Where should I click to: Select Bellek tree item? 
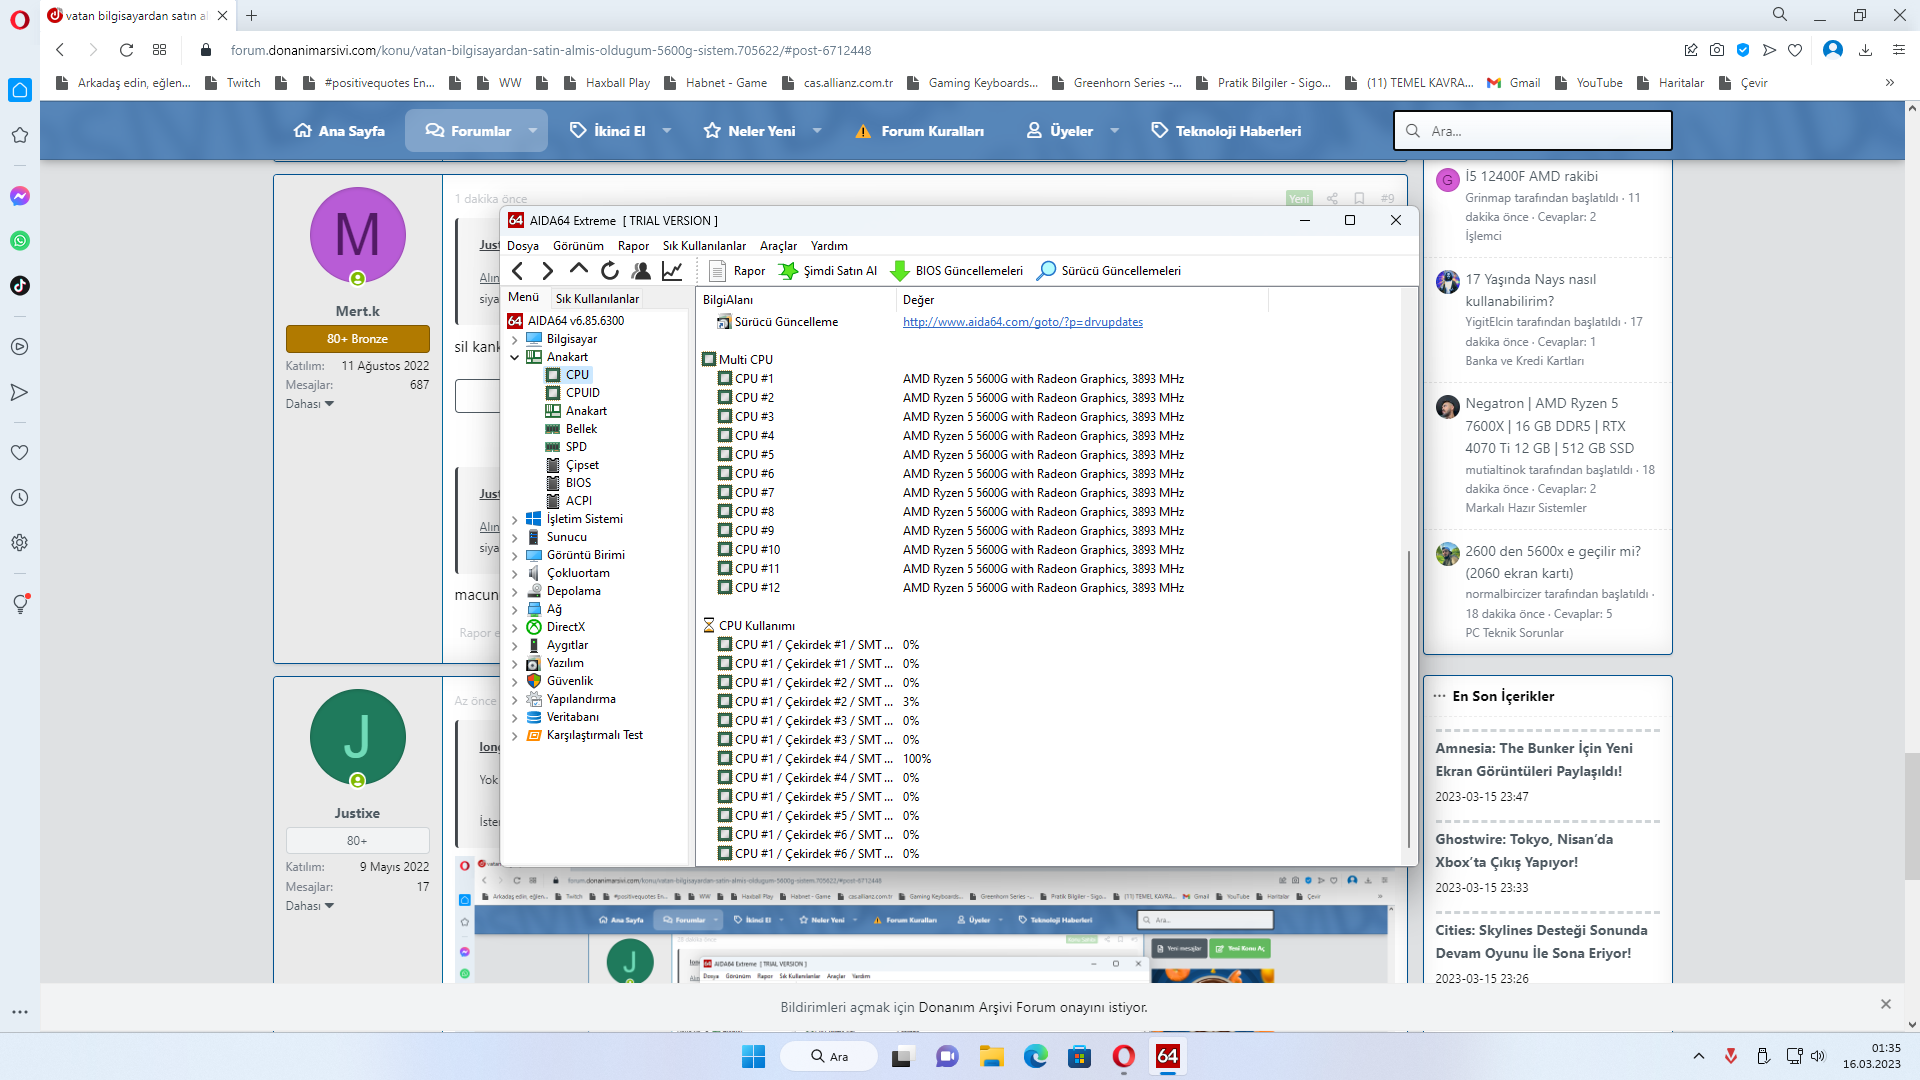coord(581,429)
